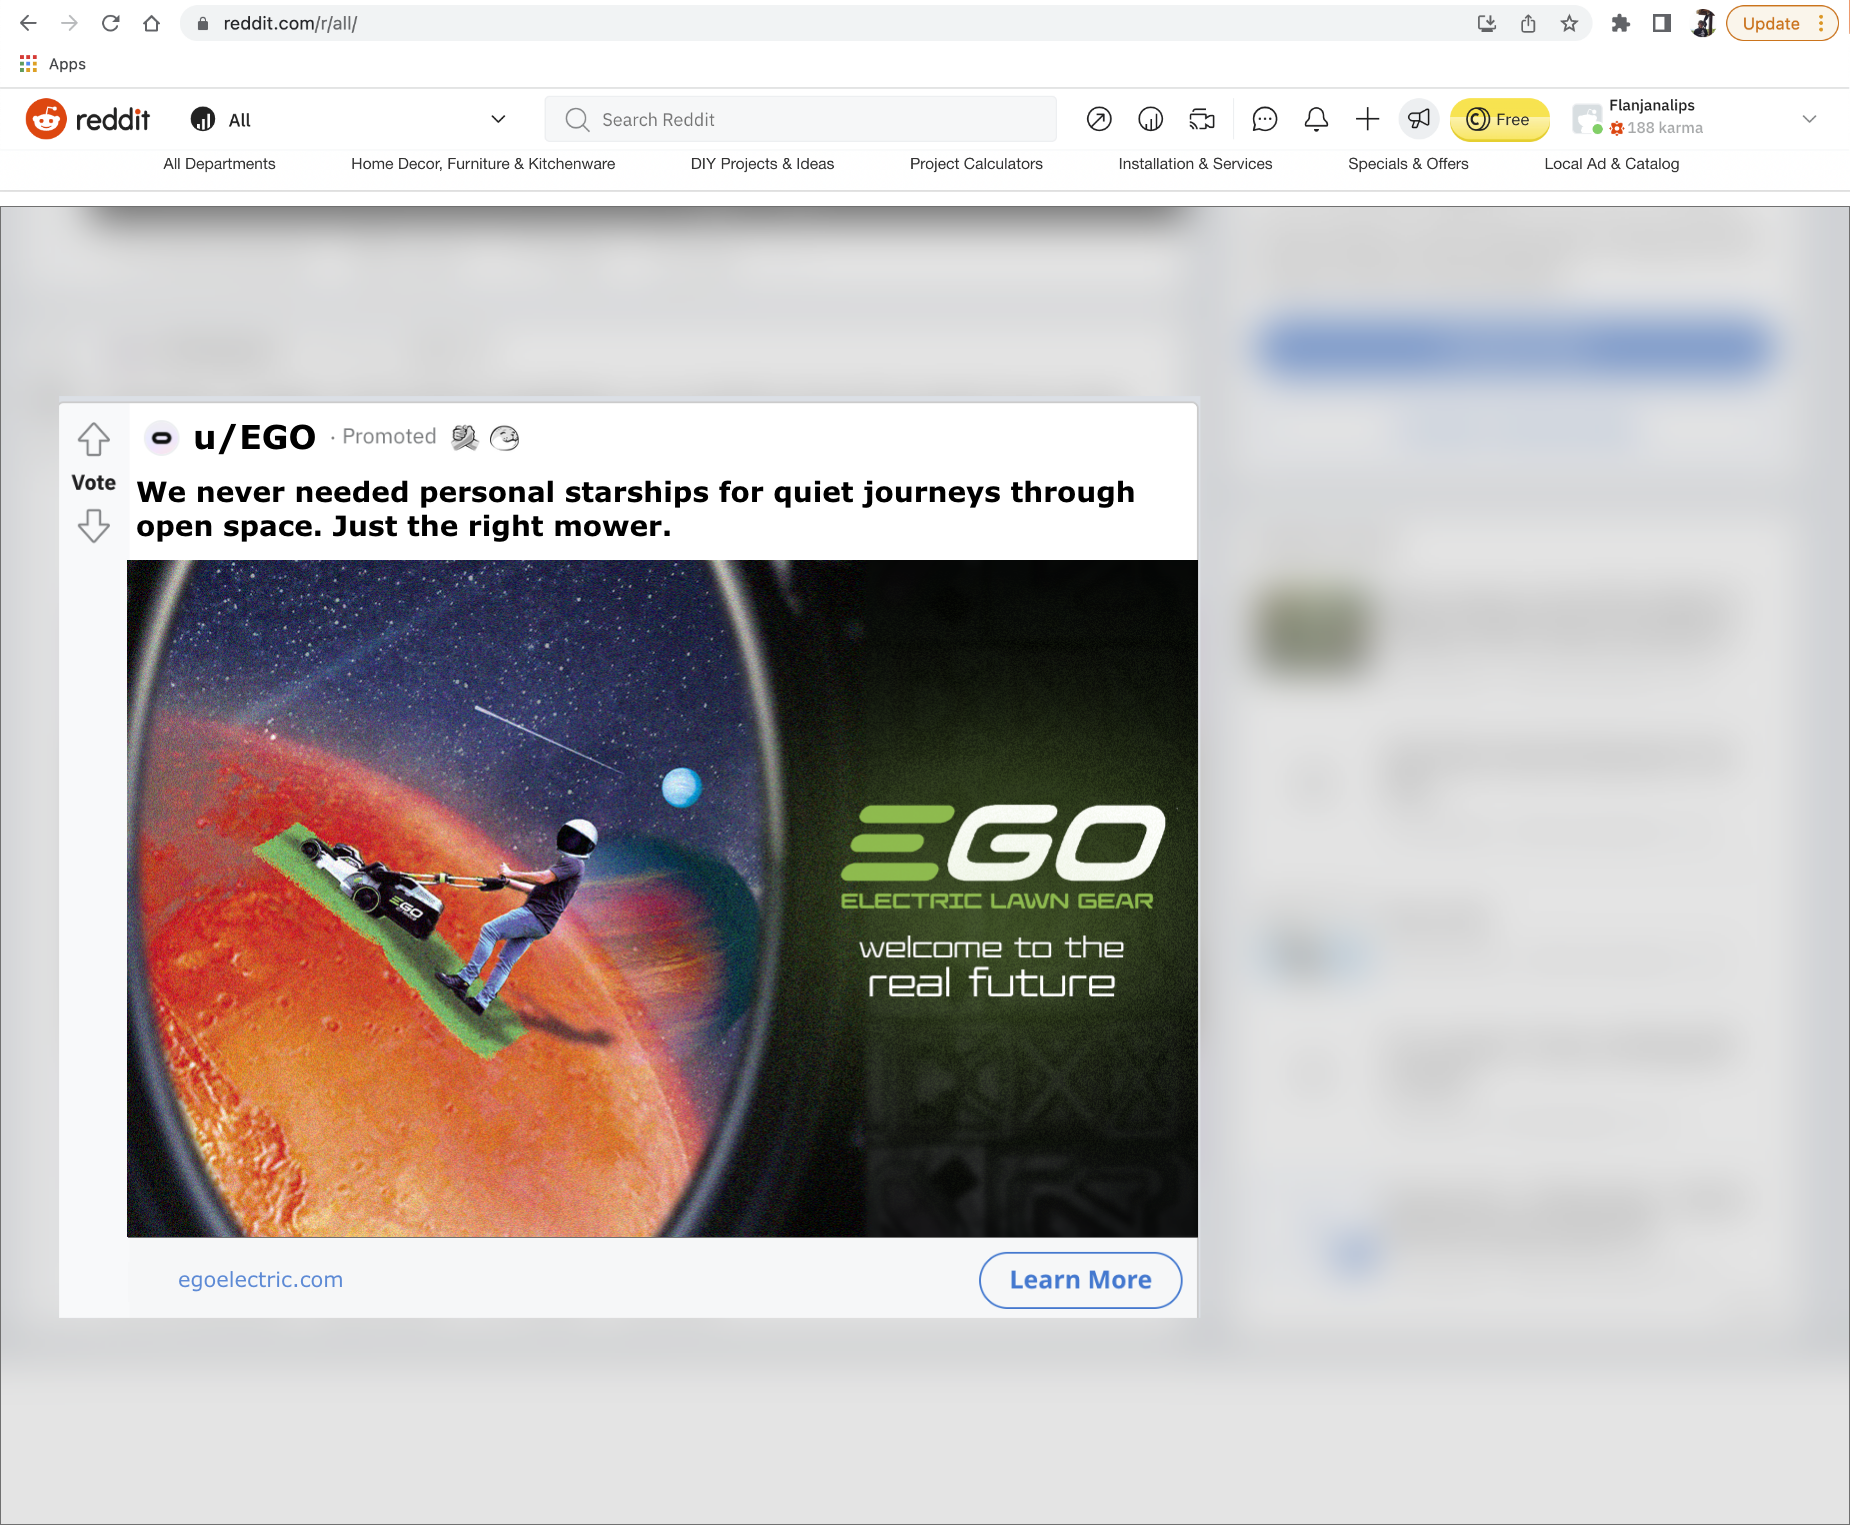Open the Apps bookmarks shortcut
Viewport: 1850px width, 1525px height.
click(52, 64)
